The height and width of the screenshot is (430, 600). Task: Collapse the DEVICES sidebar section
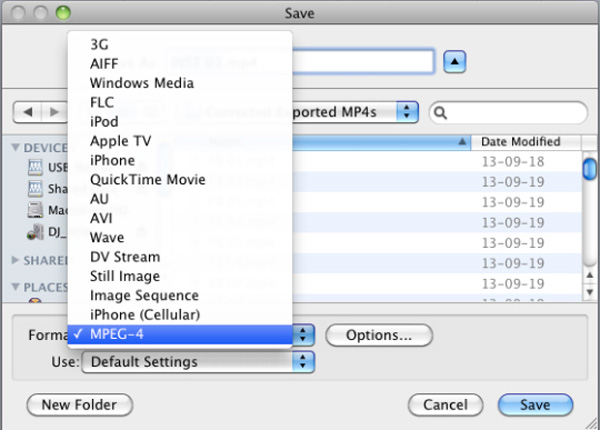16,148
